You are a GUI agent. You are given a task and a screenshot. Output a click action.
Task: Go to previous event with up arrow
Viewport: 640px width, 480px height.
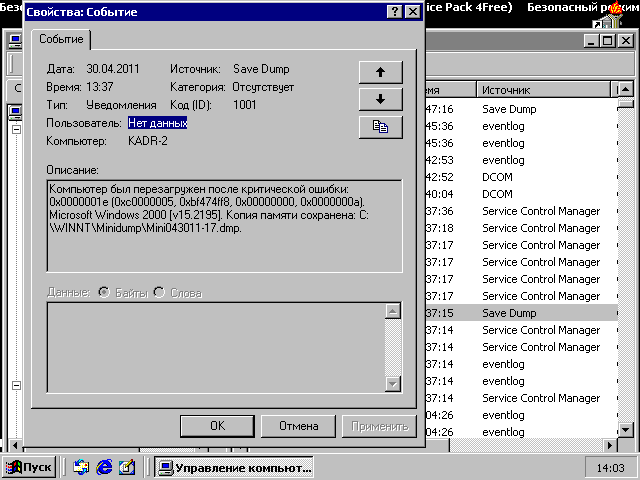click(380, 72)
